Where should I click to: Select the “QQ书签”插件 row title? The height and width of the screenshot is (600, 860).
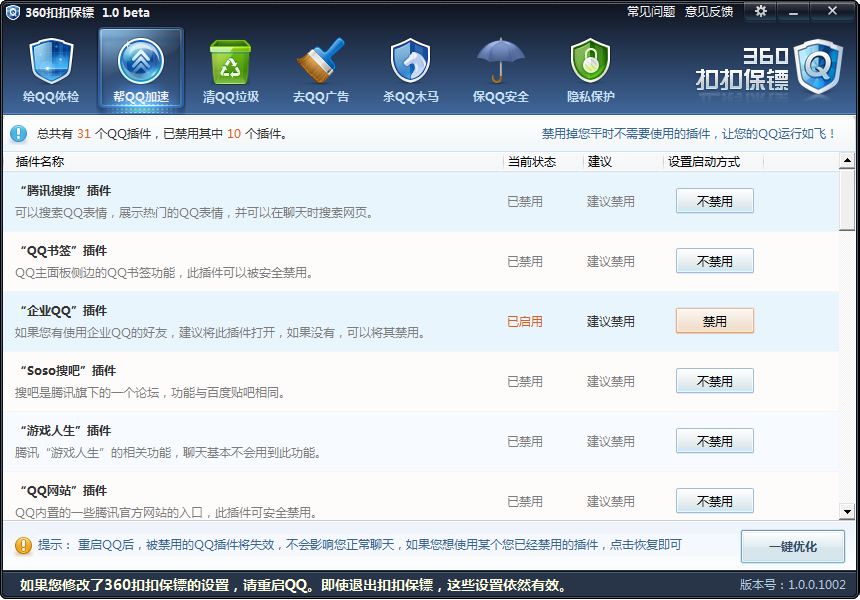64,251
